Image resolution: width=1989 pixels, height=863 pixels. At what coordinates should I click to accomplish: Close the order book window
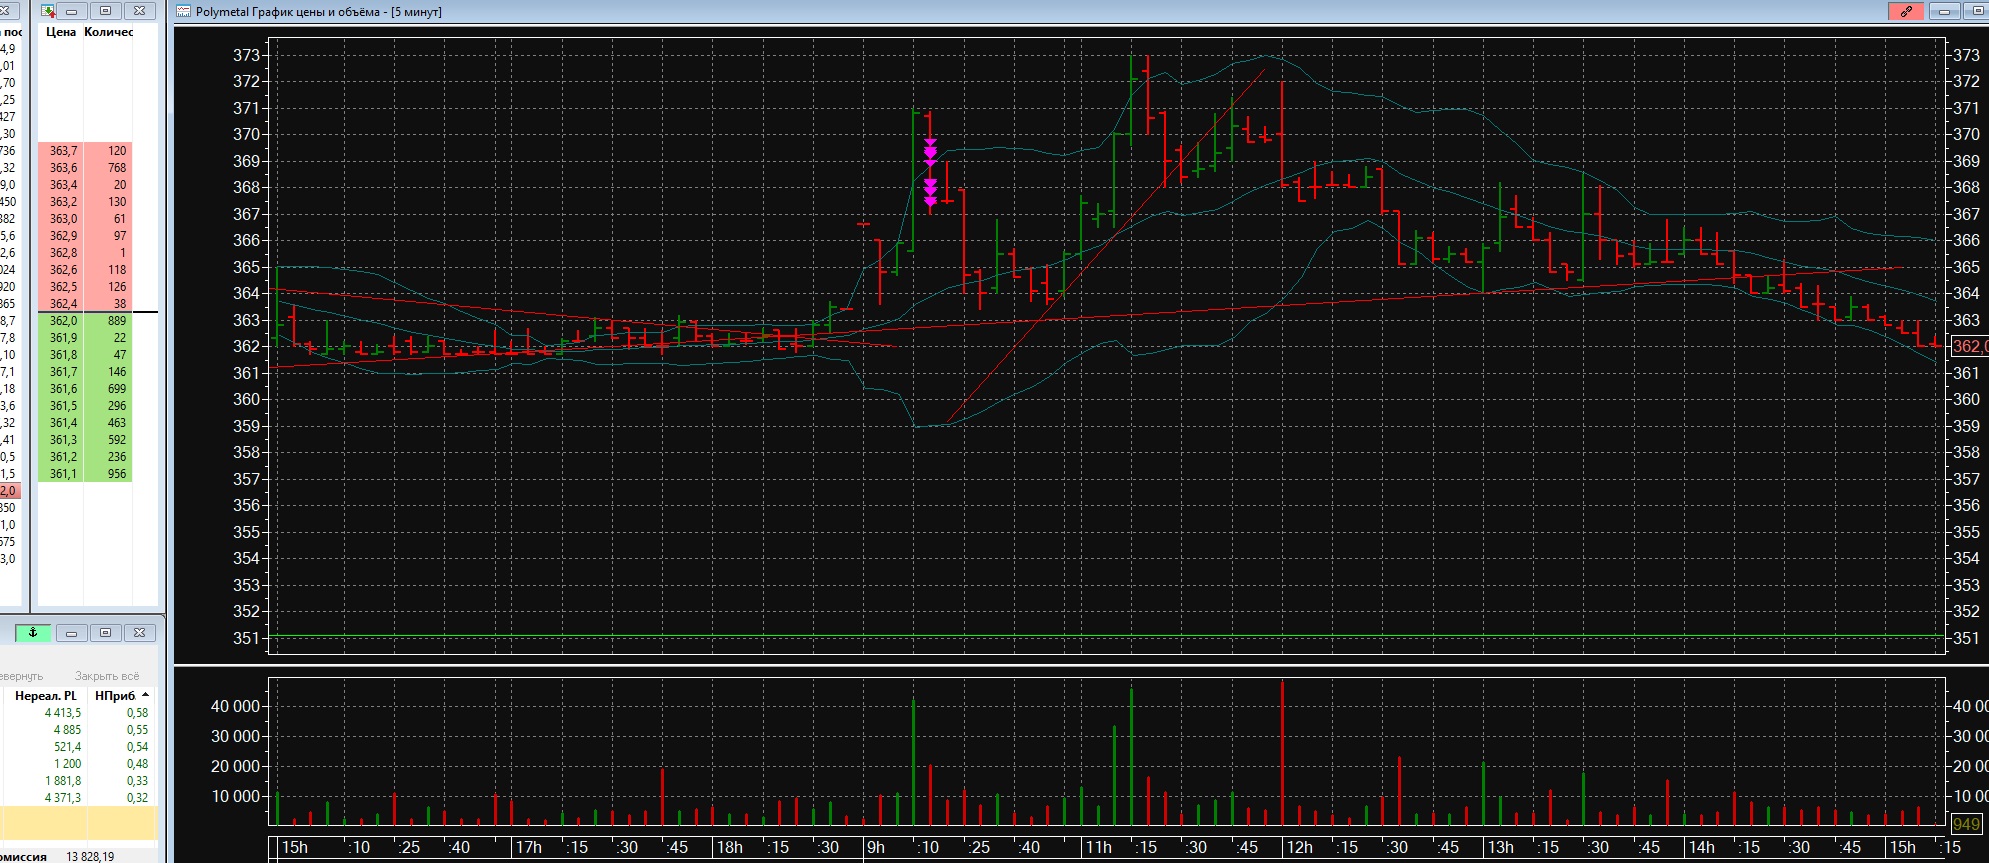click(x=139, y=11)
